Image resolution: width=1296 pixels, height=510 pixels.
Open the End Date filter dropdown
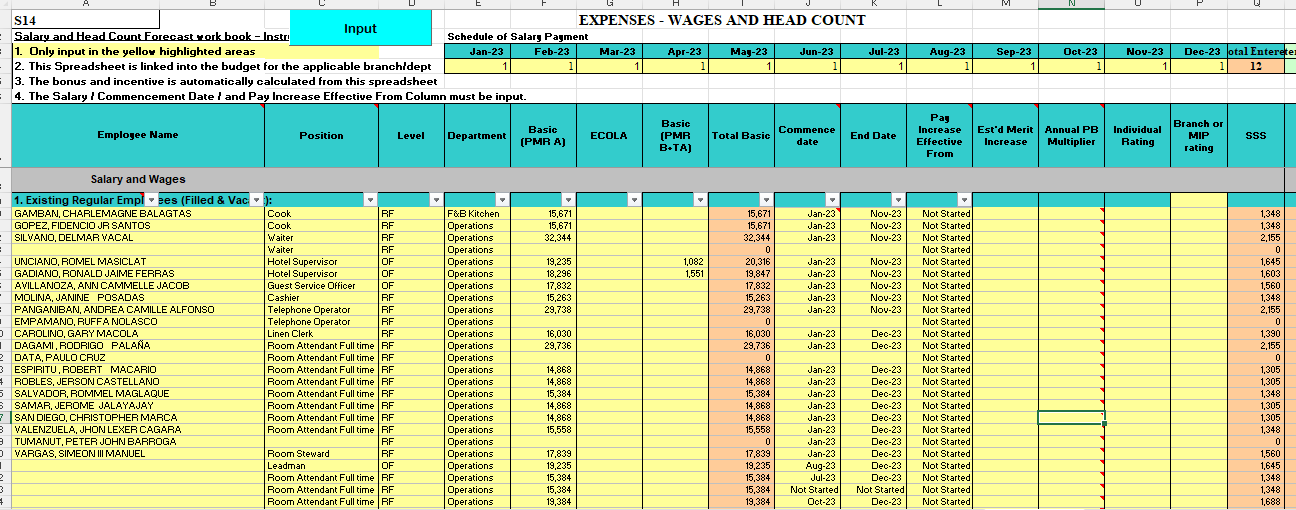tap(898, 200)
